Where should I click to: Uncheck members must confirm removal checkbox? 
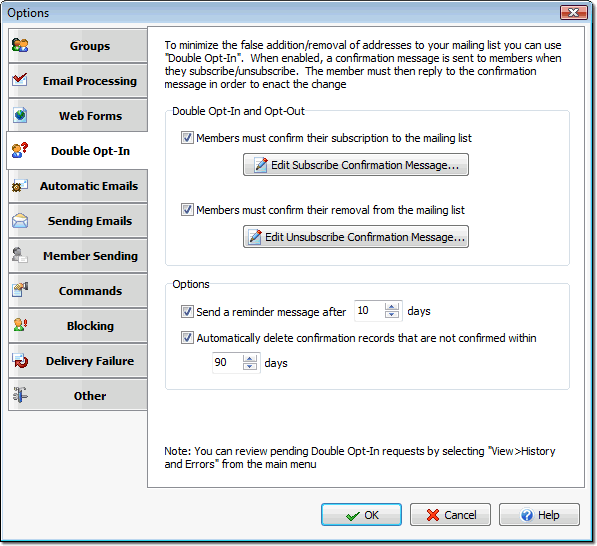click(187, 209)
